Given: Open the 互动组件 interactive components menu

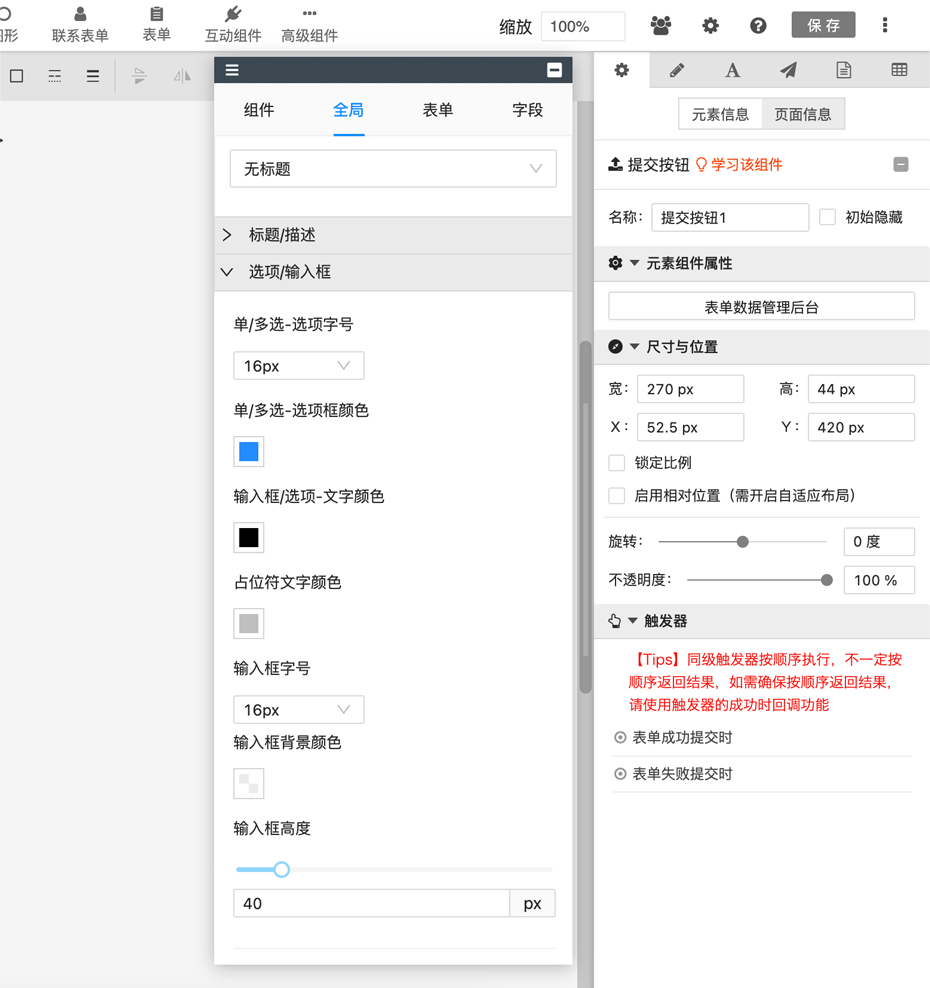Looking at the screenshot, I should pyautogui.click(x=233, y=25).
